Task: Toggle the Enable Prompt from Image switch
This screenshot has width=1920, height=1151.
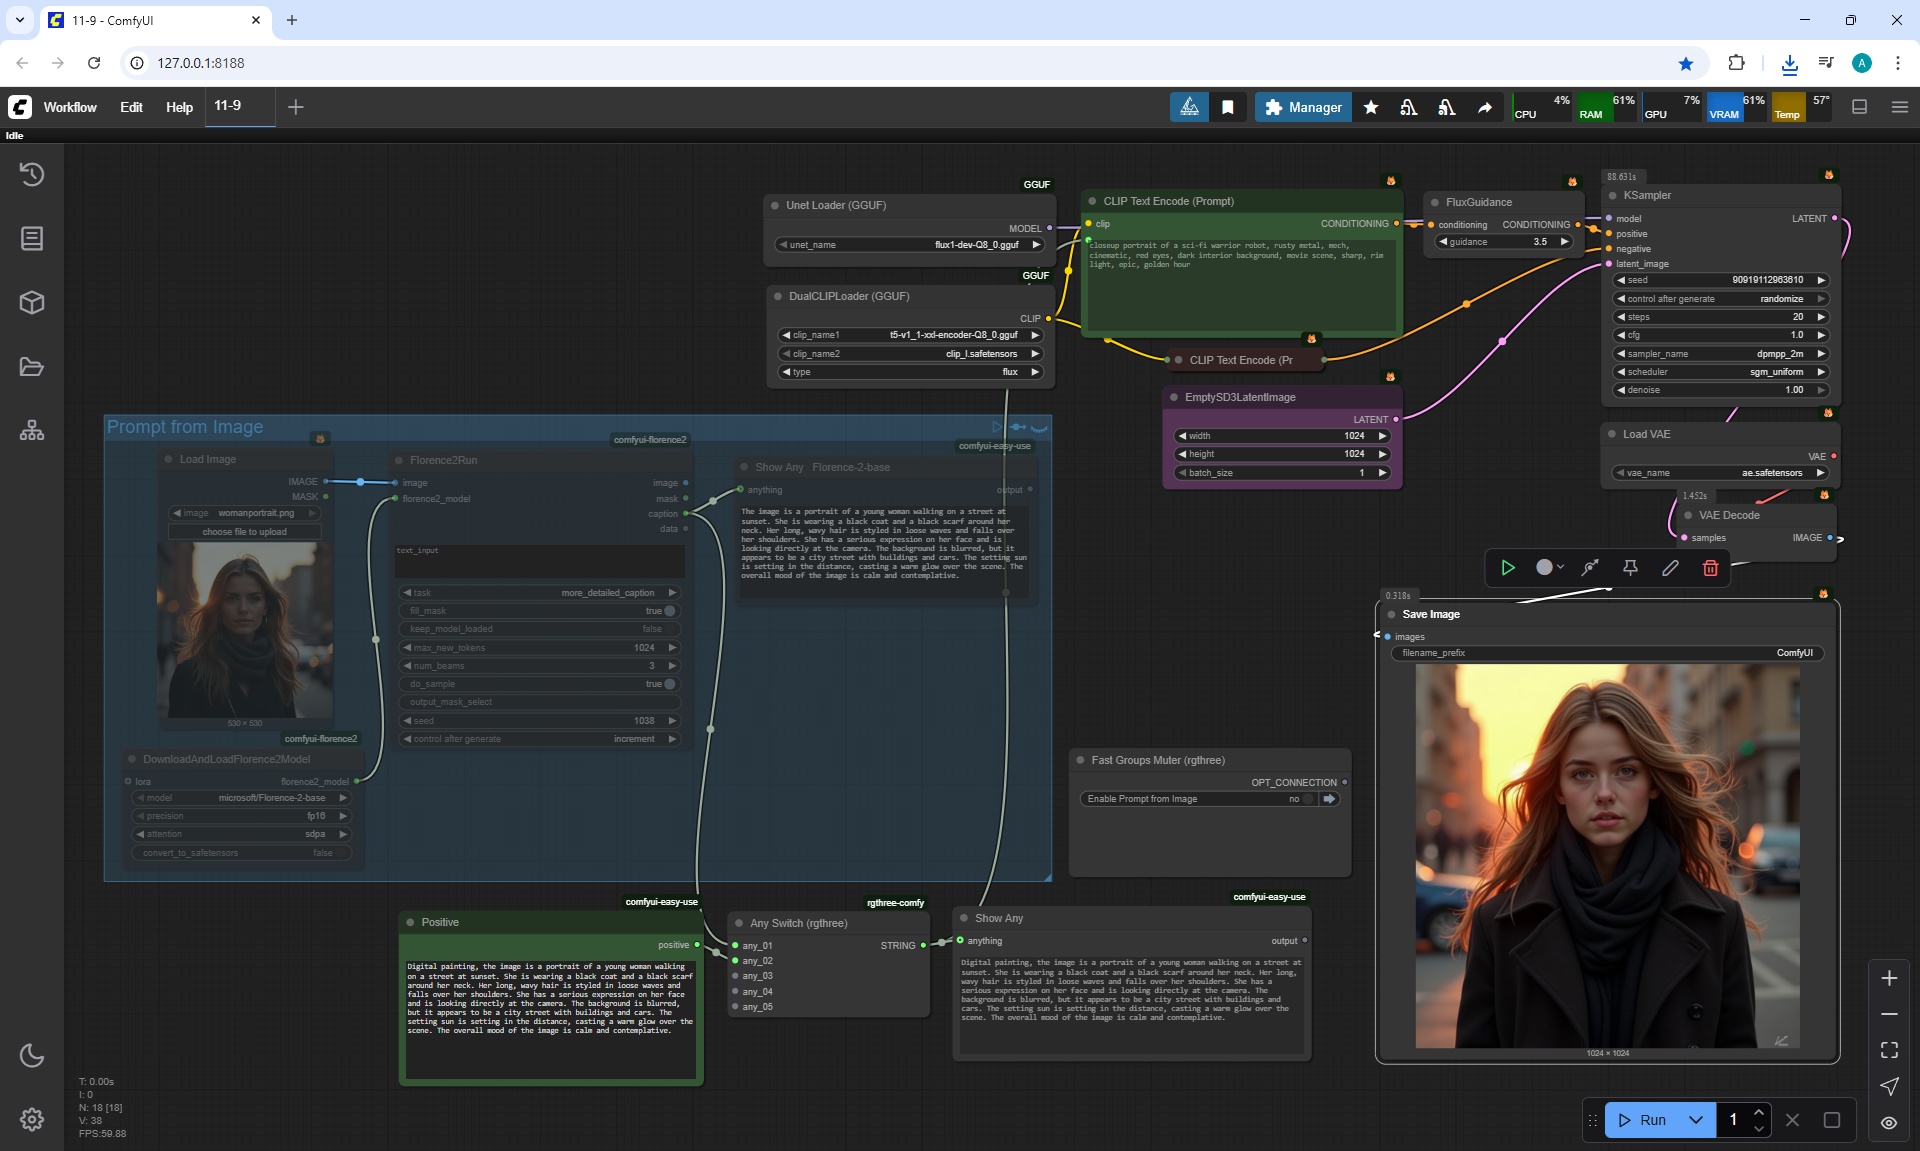Action: pos(1307,799)
